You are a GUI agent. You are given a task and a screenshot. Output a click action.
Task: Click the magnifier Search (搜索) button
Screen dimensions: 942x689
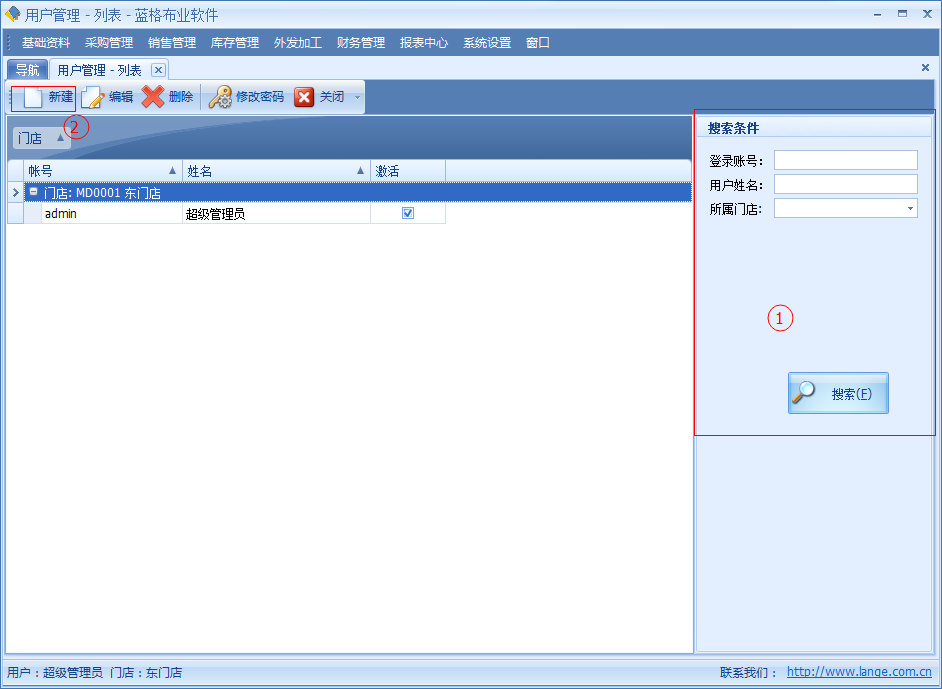tap(838, 393)
